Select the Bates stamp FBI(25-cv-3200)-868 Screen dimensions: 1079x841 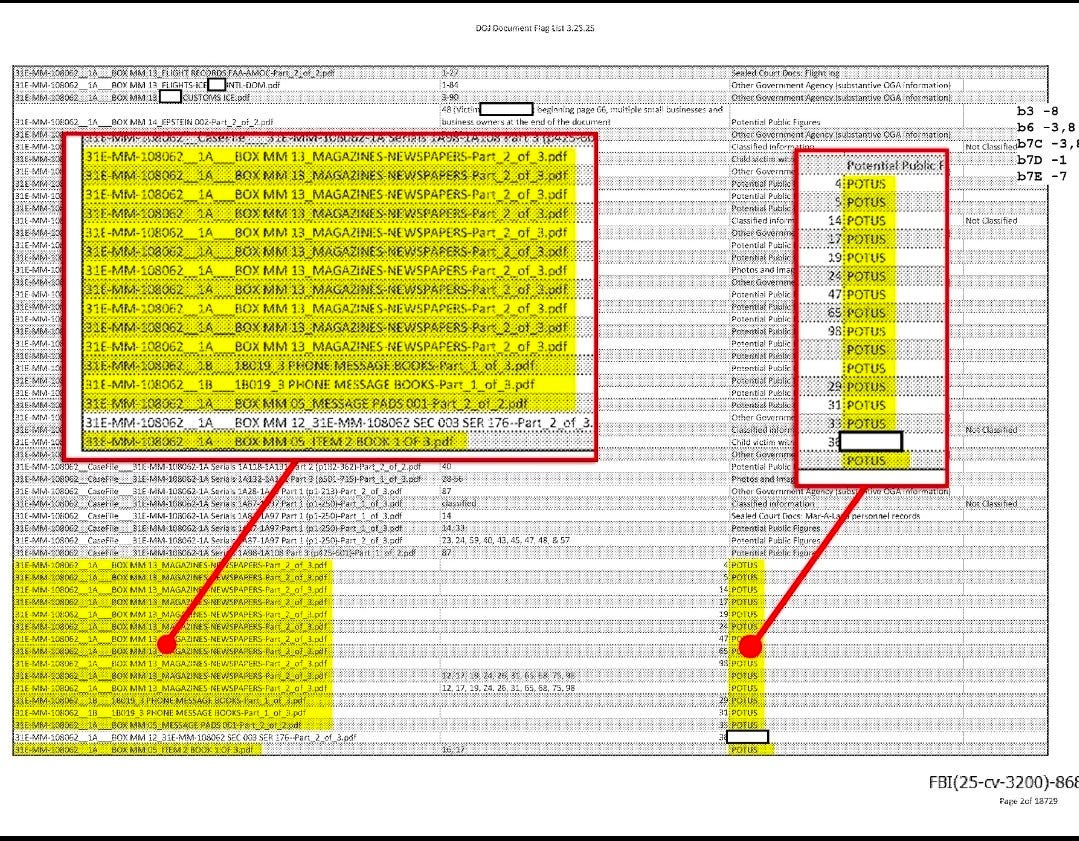(1003, 782)
